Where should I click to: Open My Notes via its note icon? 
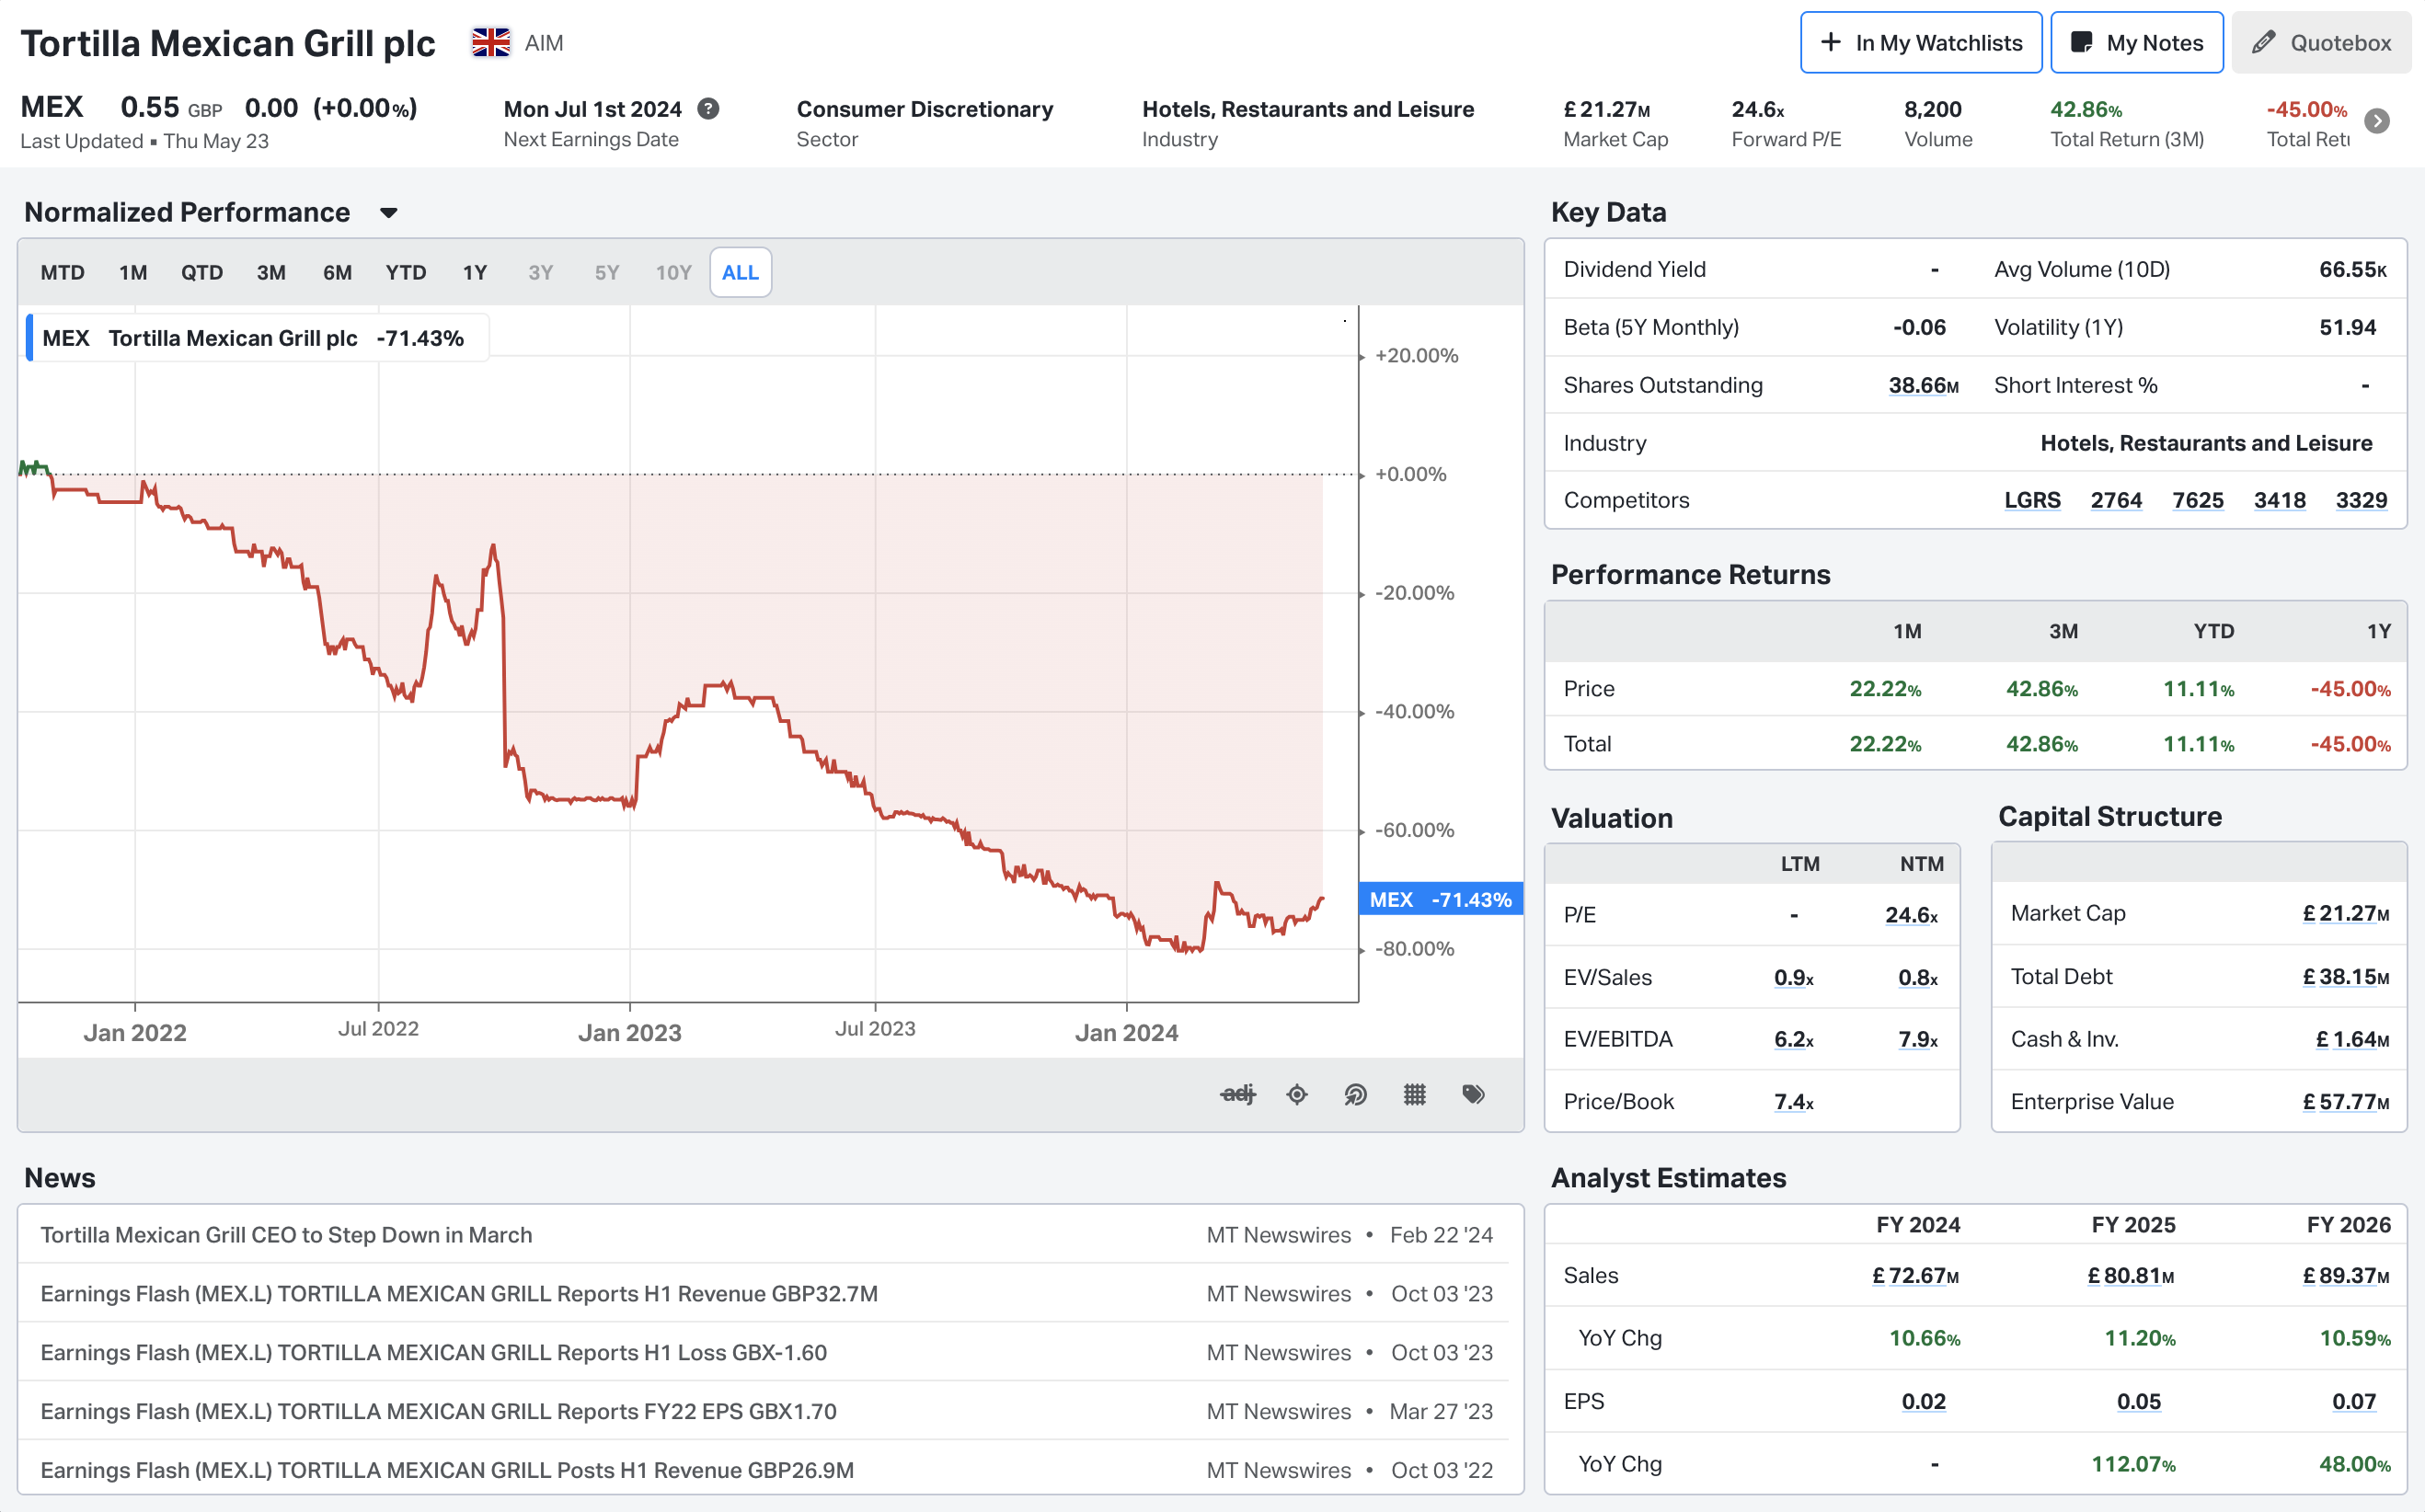(2081, 42)
